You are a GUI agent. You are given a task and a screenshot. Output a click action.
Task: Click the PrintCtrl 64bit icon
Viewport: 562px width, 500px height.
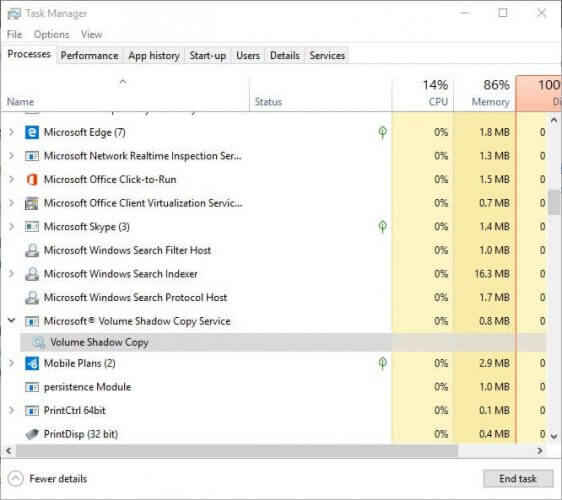(32, 410)
